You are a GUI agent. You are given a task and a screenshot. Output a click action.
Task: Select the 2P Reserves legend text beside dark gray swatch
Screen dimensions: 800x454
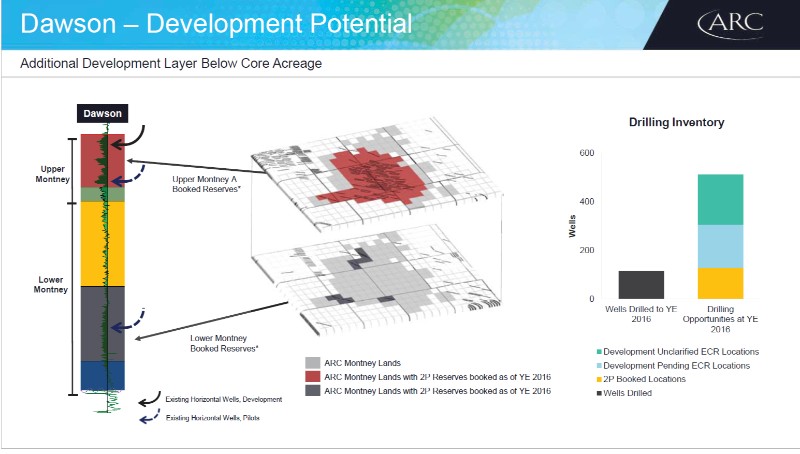[x=437, y=391]
